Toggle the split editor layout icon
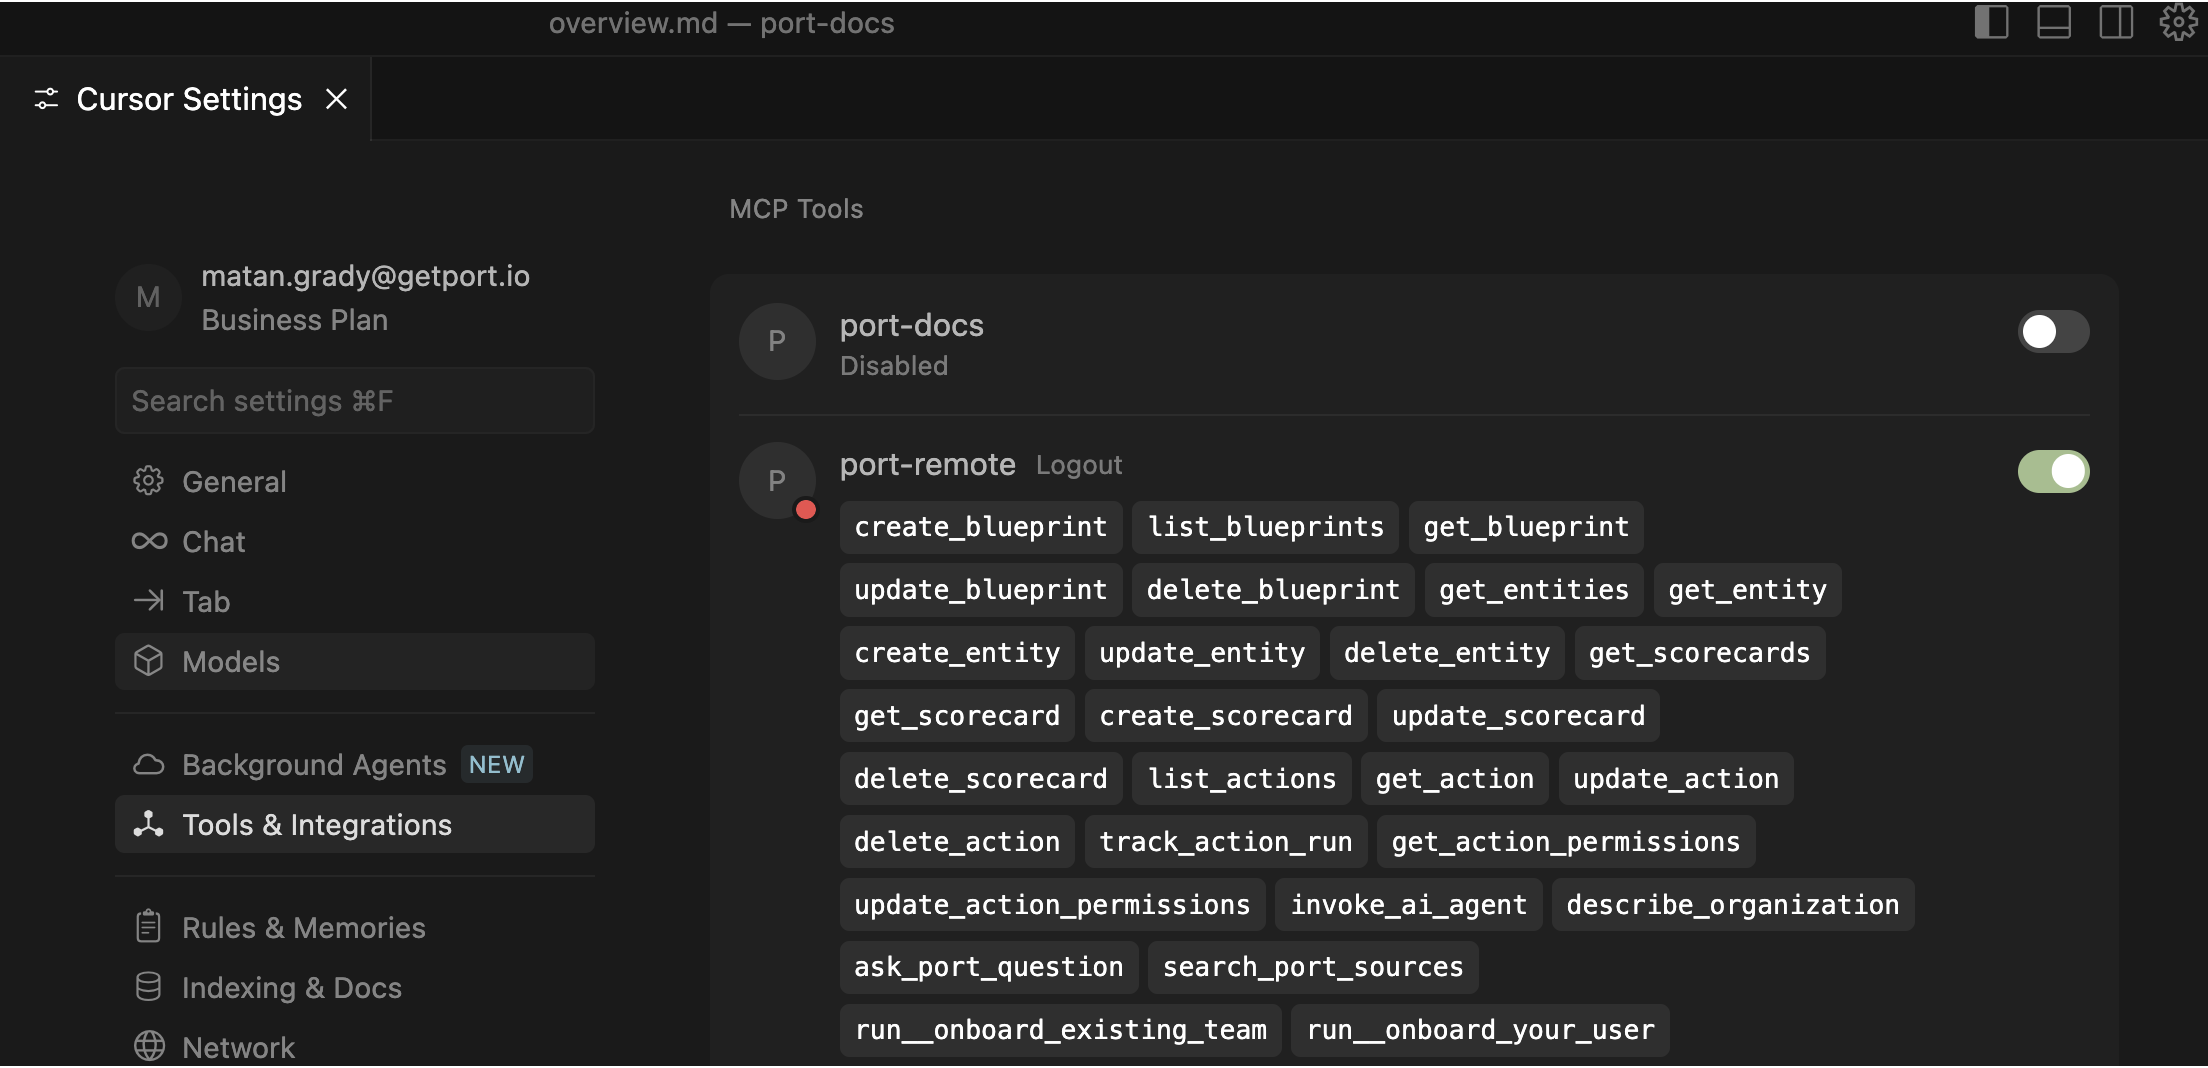Viewport: 2208px width, 1068px height. 2116,23
